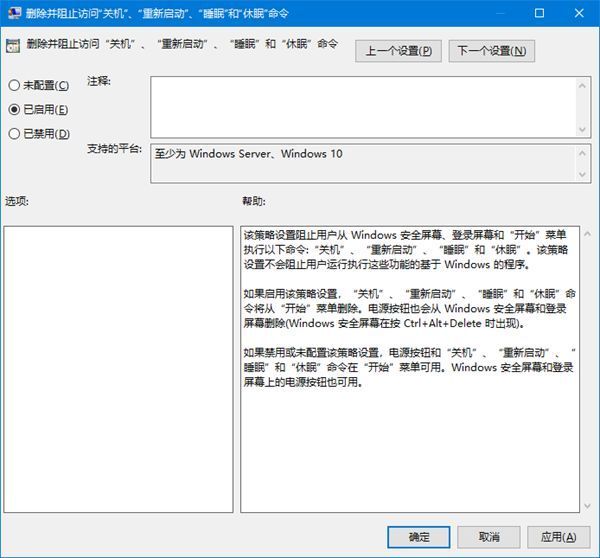Screen dimensions: 600x558
Task: Click the policy setting icon beside the heading
Action: tap(13, 46)
